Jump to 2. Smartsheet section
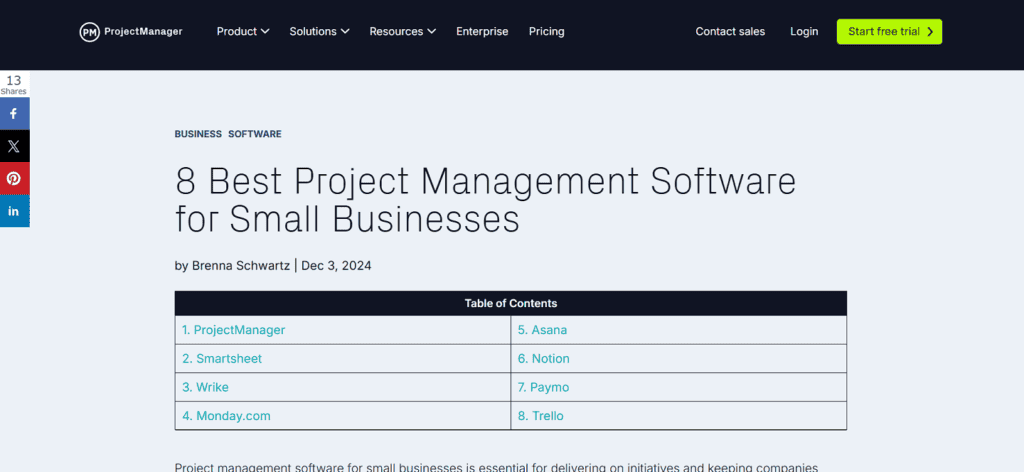 222,358
